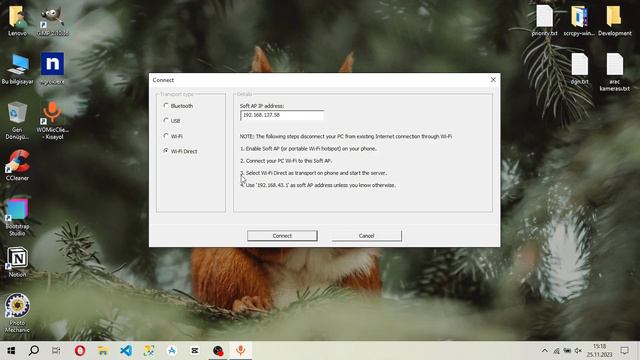Image resolution: width=640 pixels, height=360 pixels.
Task: Launch Bootstrap Studio from desktop
Action: click(17, 217)
